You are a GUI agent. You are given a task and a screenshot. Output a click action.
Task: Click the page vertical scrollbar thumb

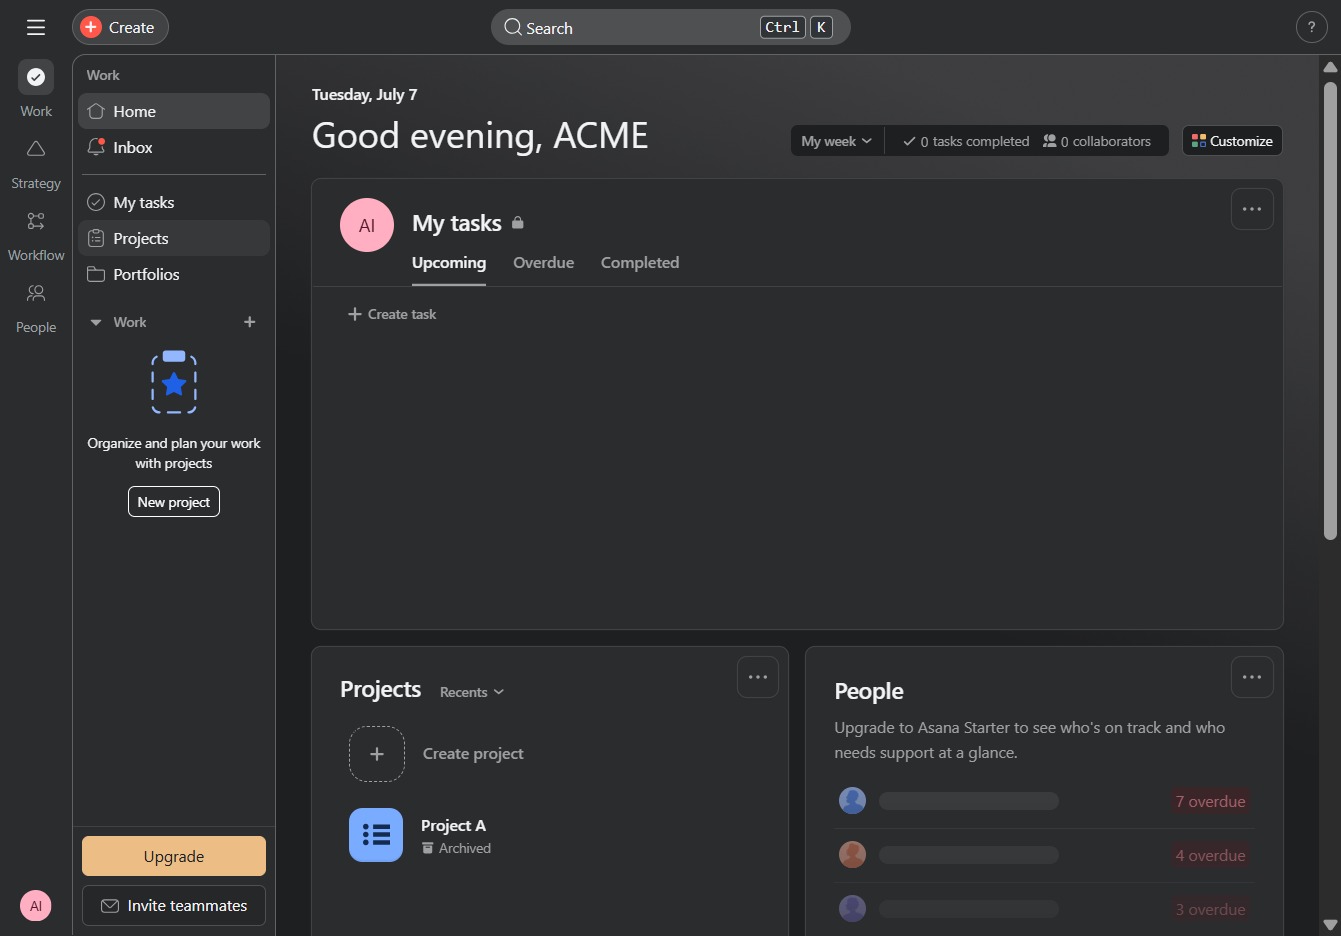pos(1330,311)
